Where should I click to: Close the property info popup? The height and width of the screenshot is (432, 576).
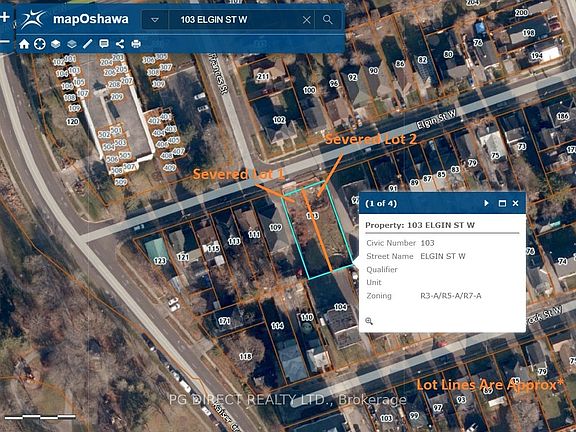click(x=515, y=203)
